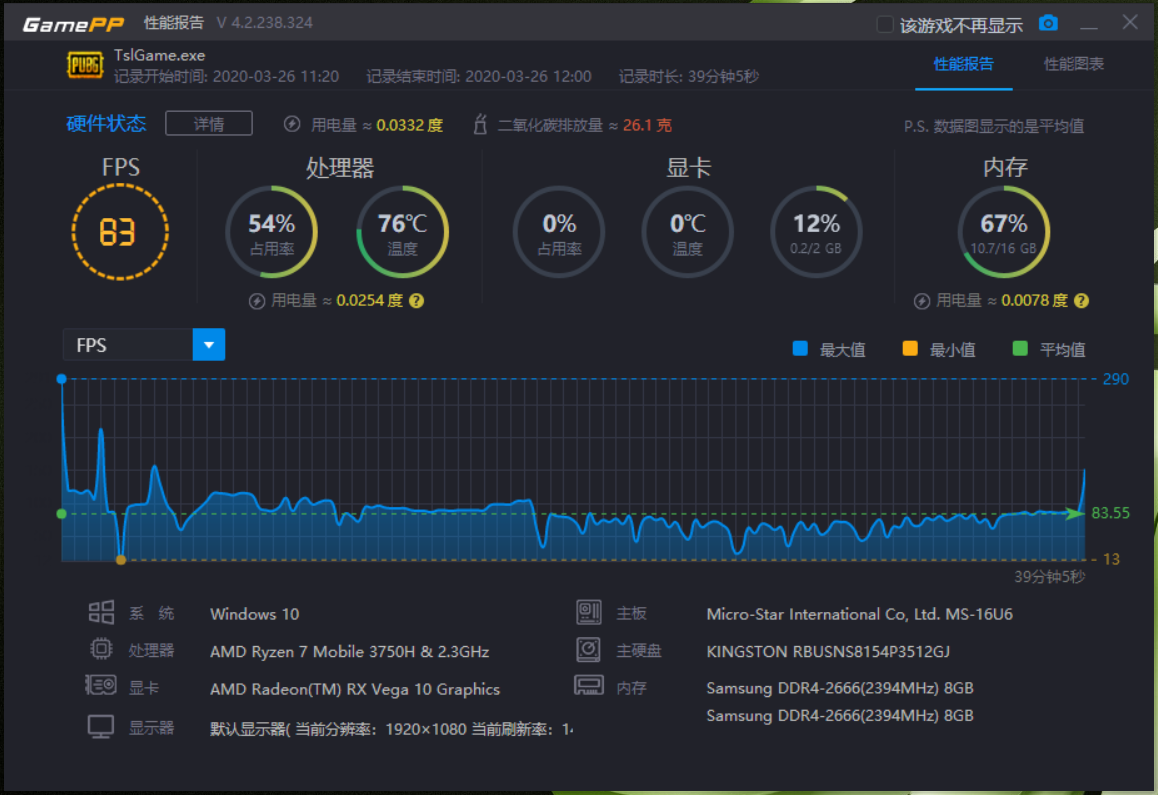Click the orange minimum point marker on chart
Screen dimensions: 1158x795
[121, 560]
